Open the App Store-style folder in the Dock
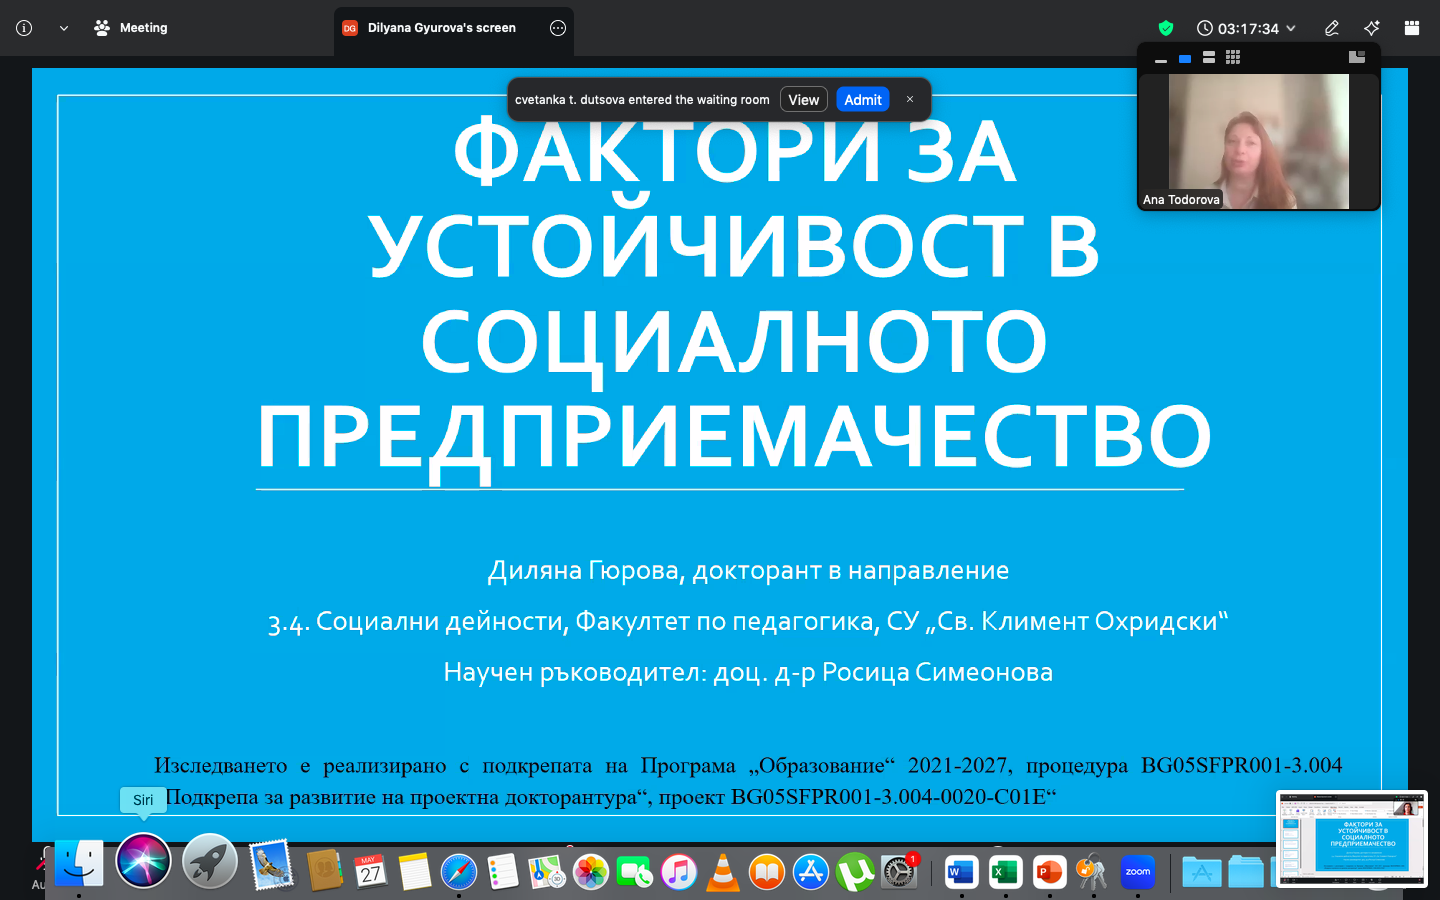Image resolution: width=1440 pixels, height=900 pixels. 1202,872
